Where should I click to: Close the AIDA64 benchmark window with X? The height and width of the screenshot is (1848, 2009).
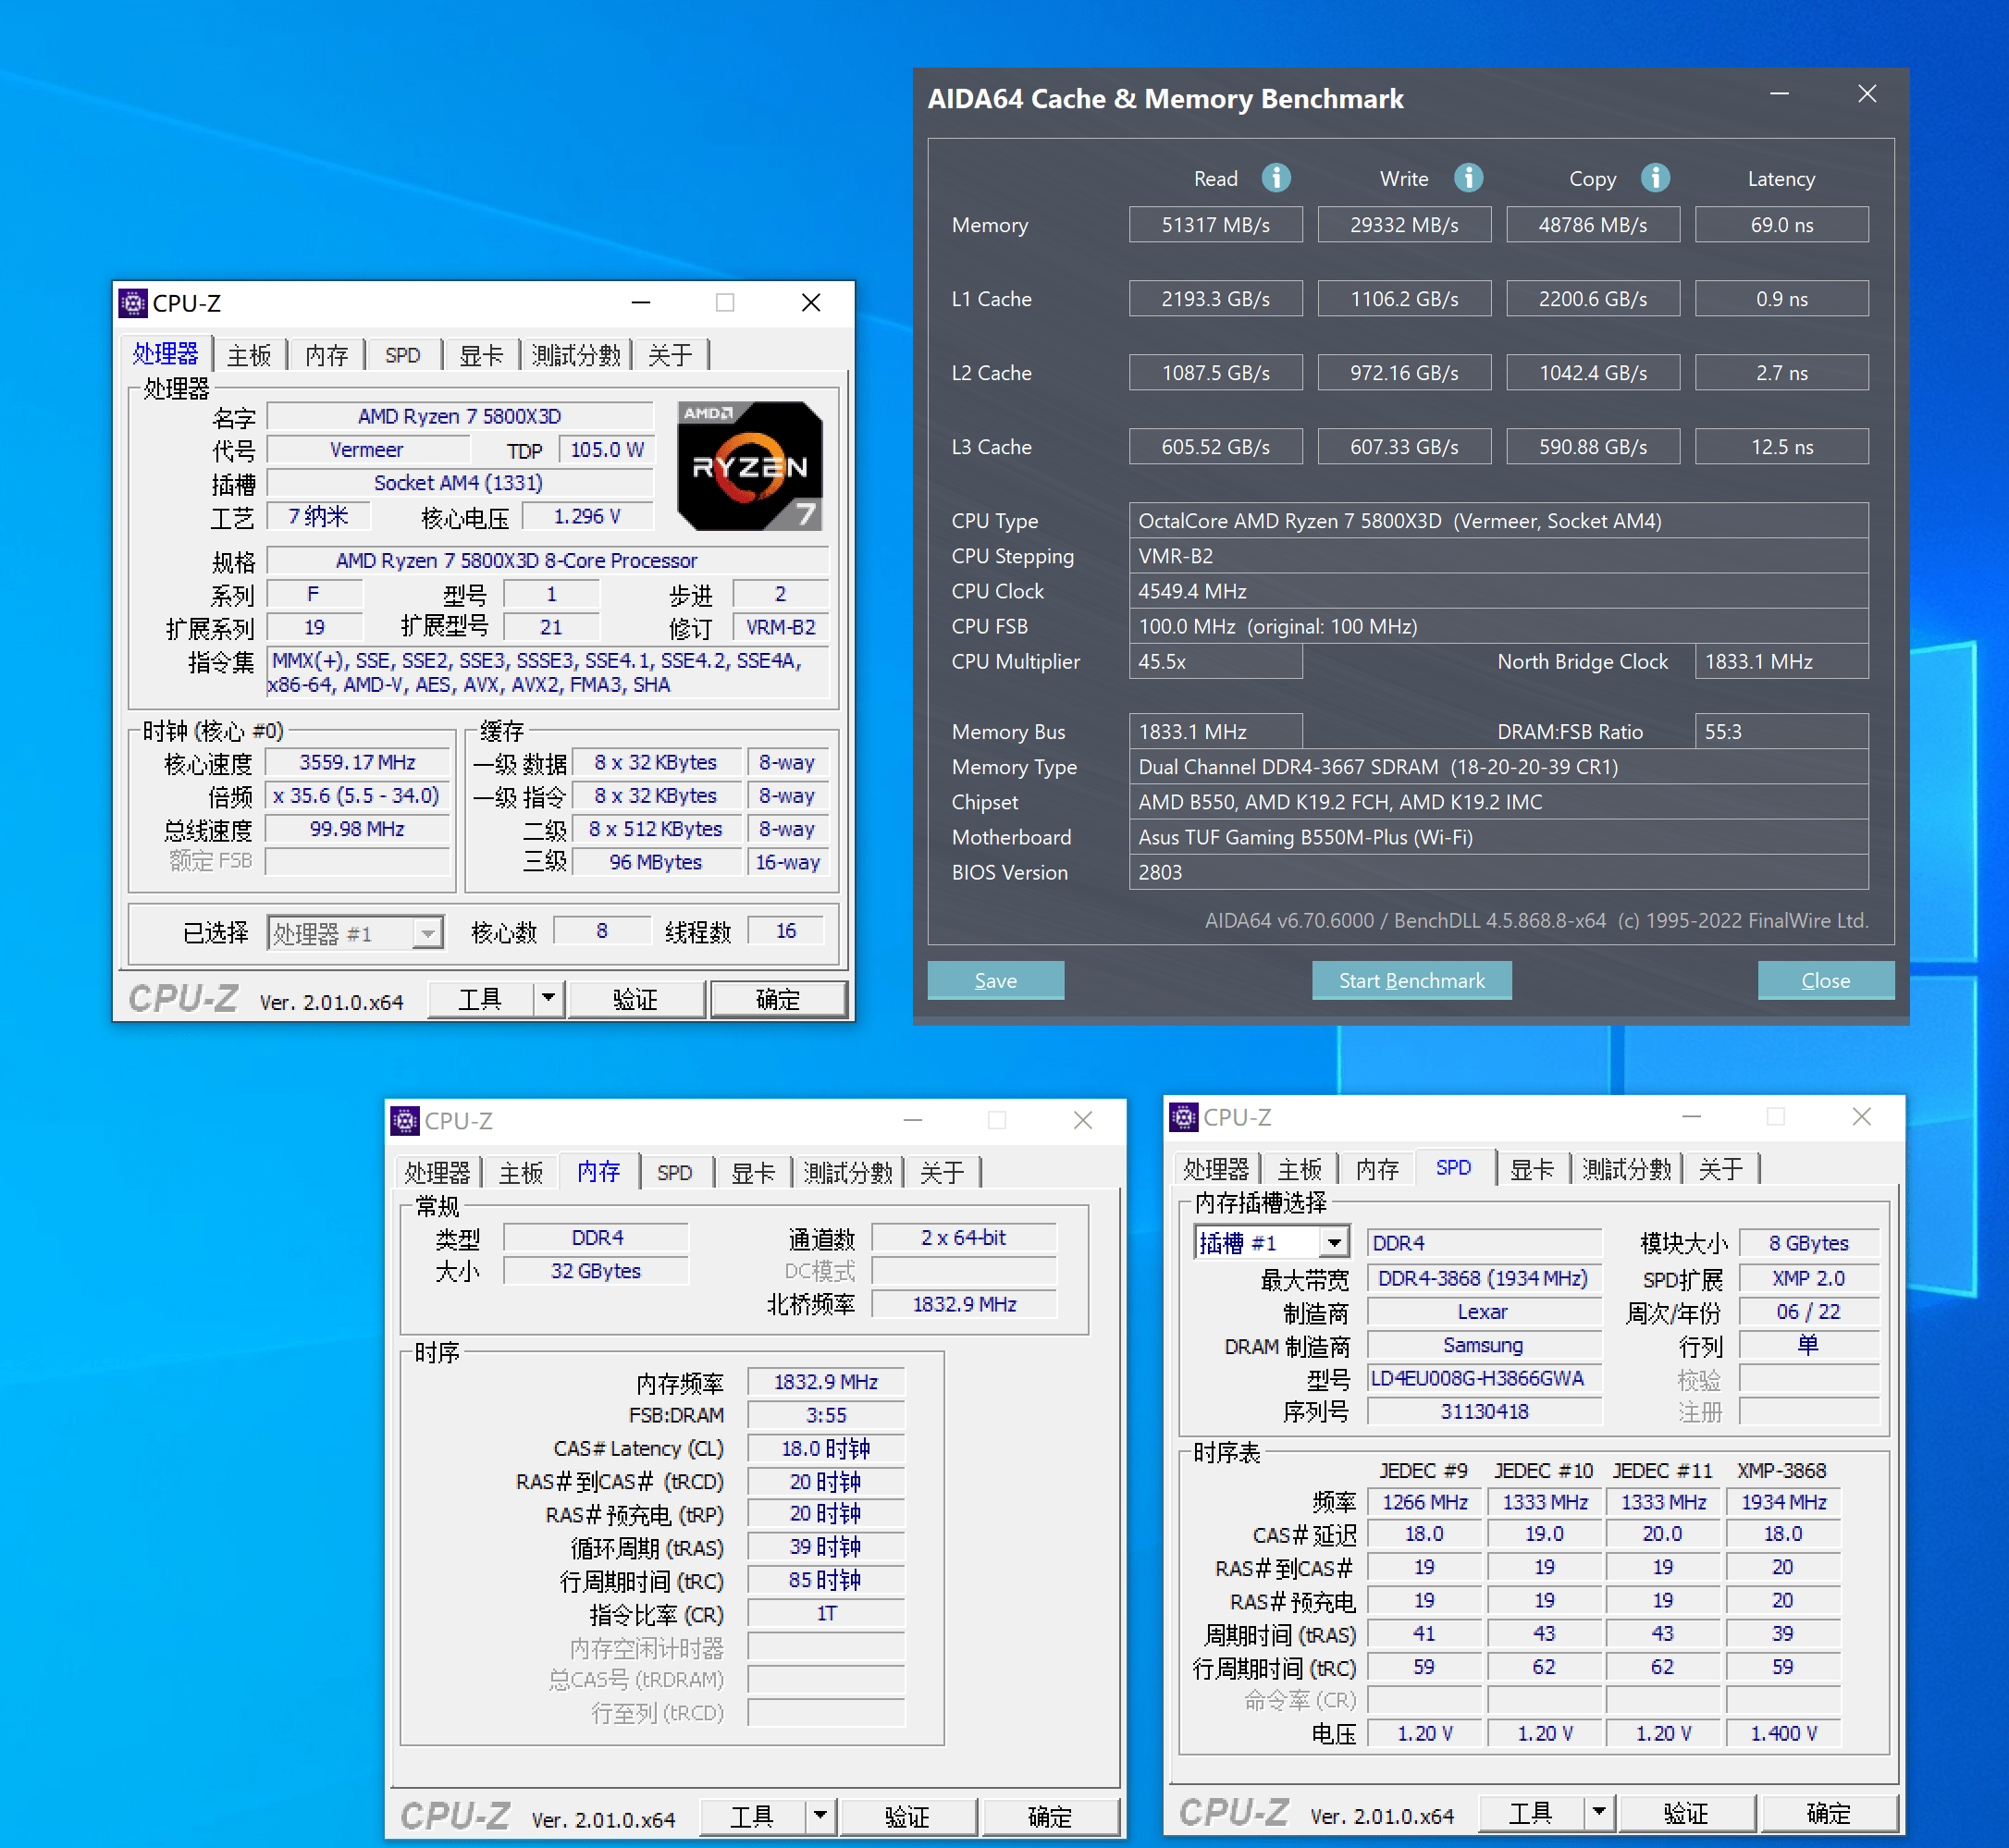(x=1867, y=94)
